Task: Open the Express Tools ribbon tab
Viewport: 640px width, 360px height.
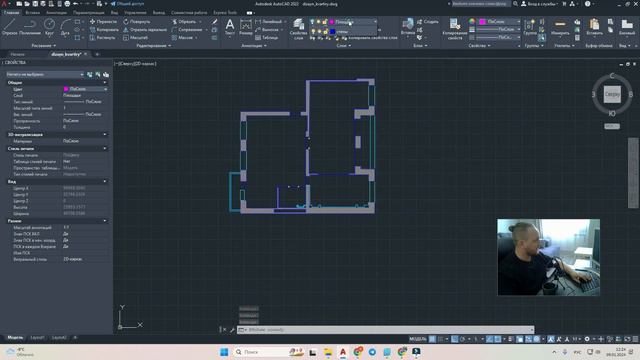Action: point(225,13)
